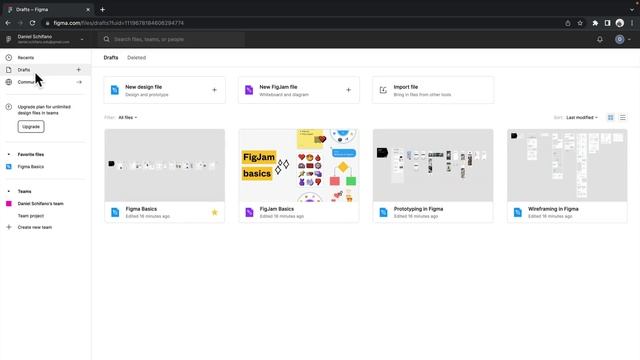Click the Figma logo icon in header
The width and height of the screenshot is (640, 360).
click(9, 39)
